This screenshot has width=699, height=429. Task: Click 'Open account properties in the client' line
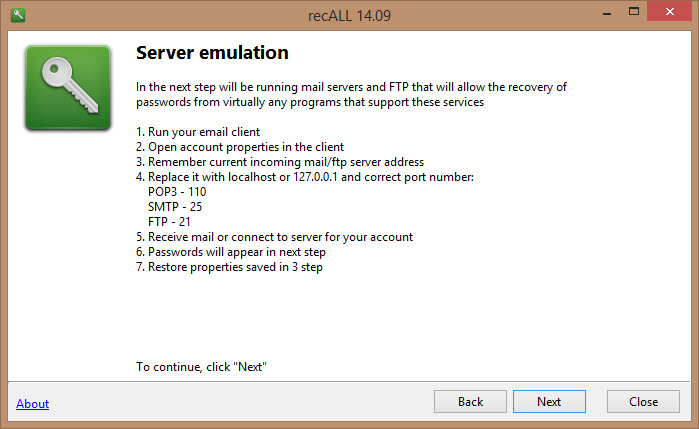click(x=240, y=147)
